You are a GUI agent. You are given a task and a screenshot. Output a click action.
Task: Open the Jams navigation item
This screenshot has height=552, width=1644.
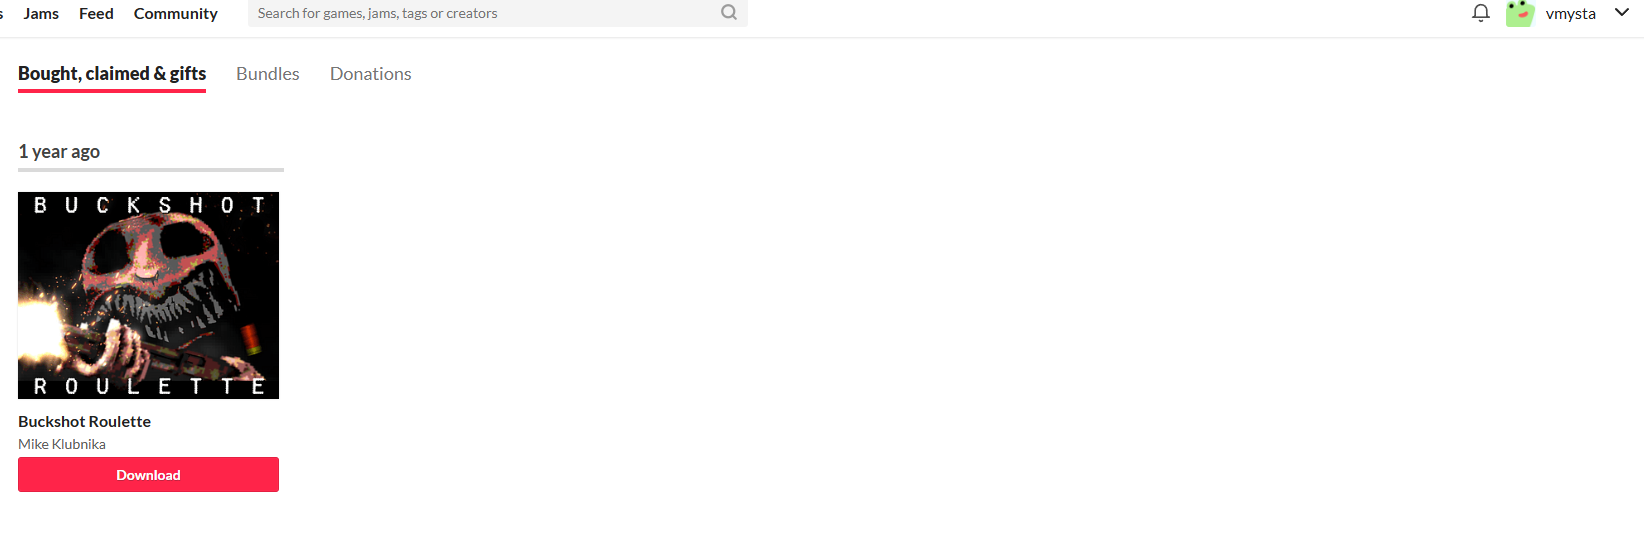41,13
